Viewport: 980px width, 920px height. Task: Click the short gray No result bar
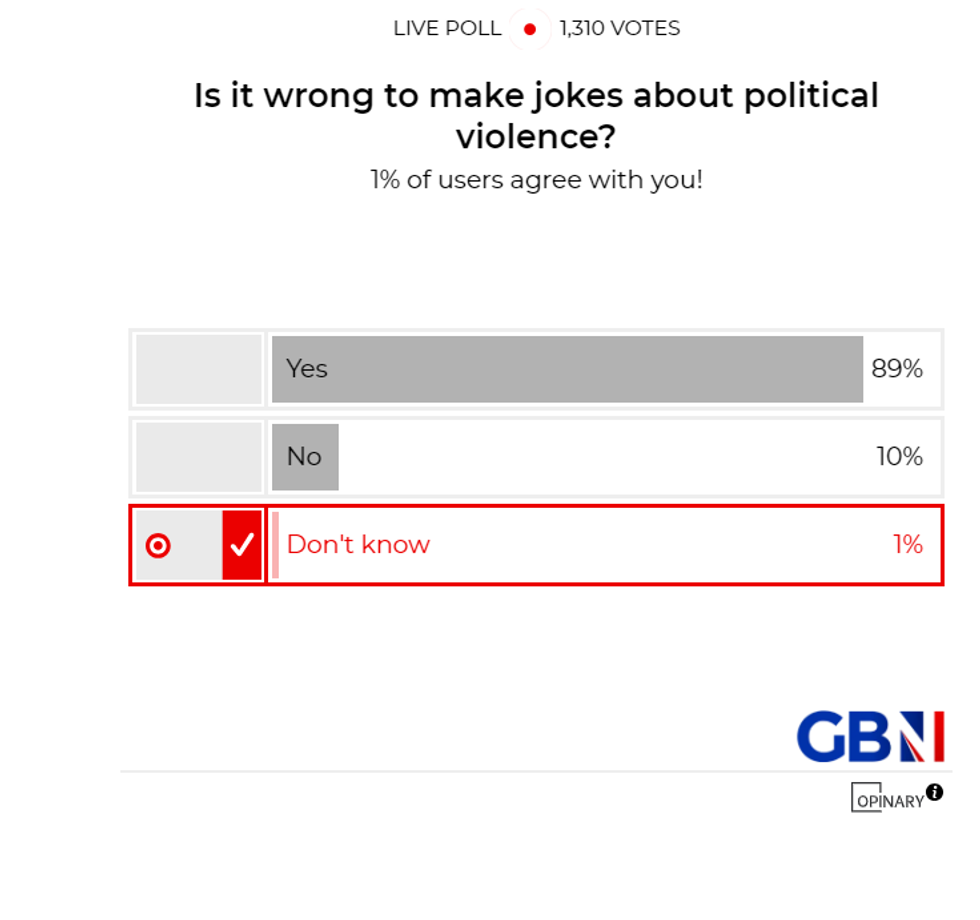[305, 457]
